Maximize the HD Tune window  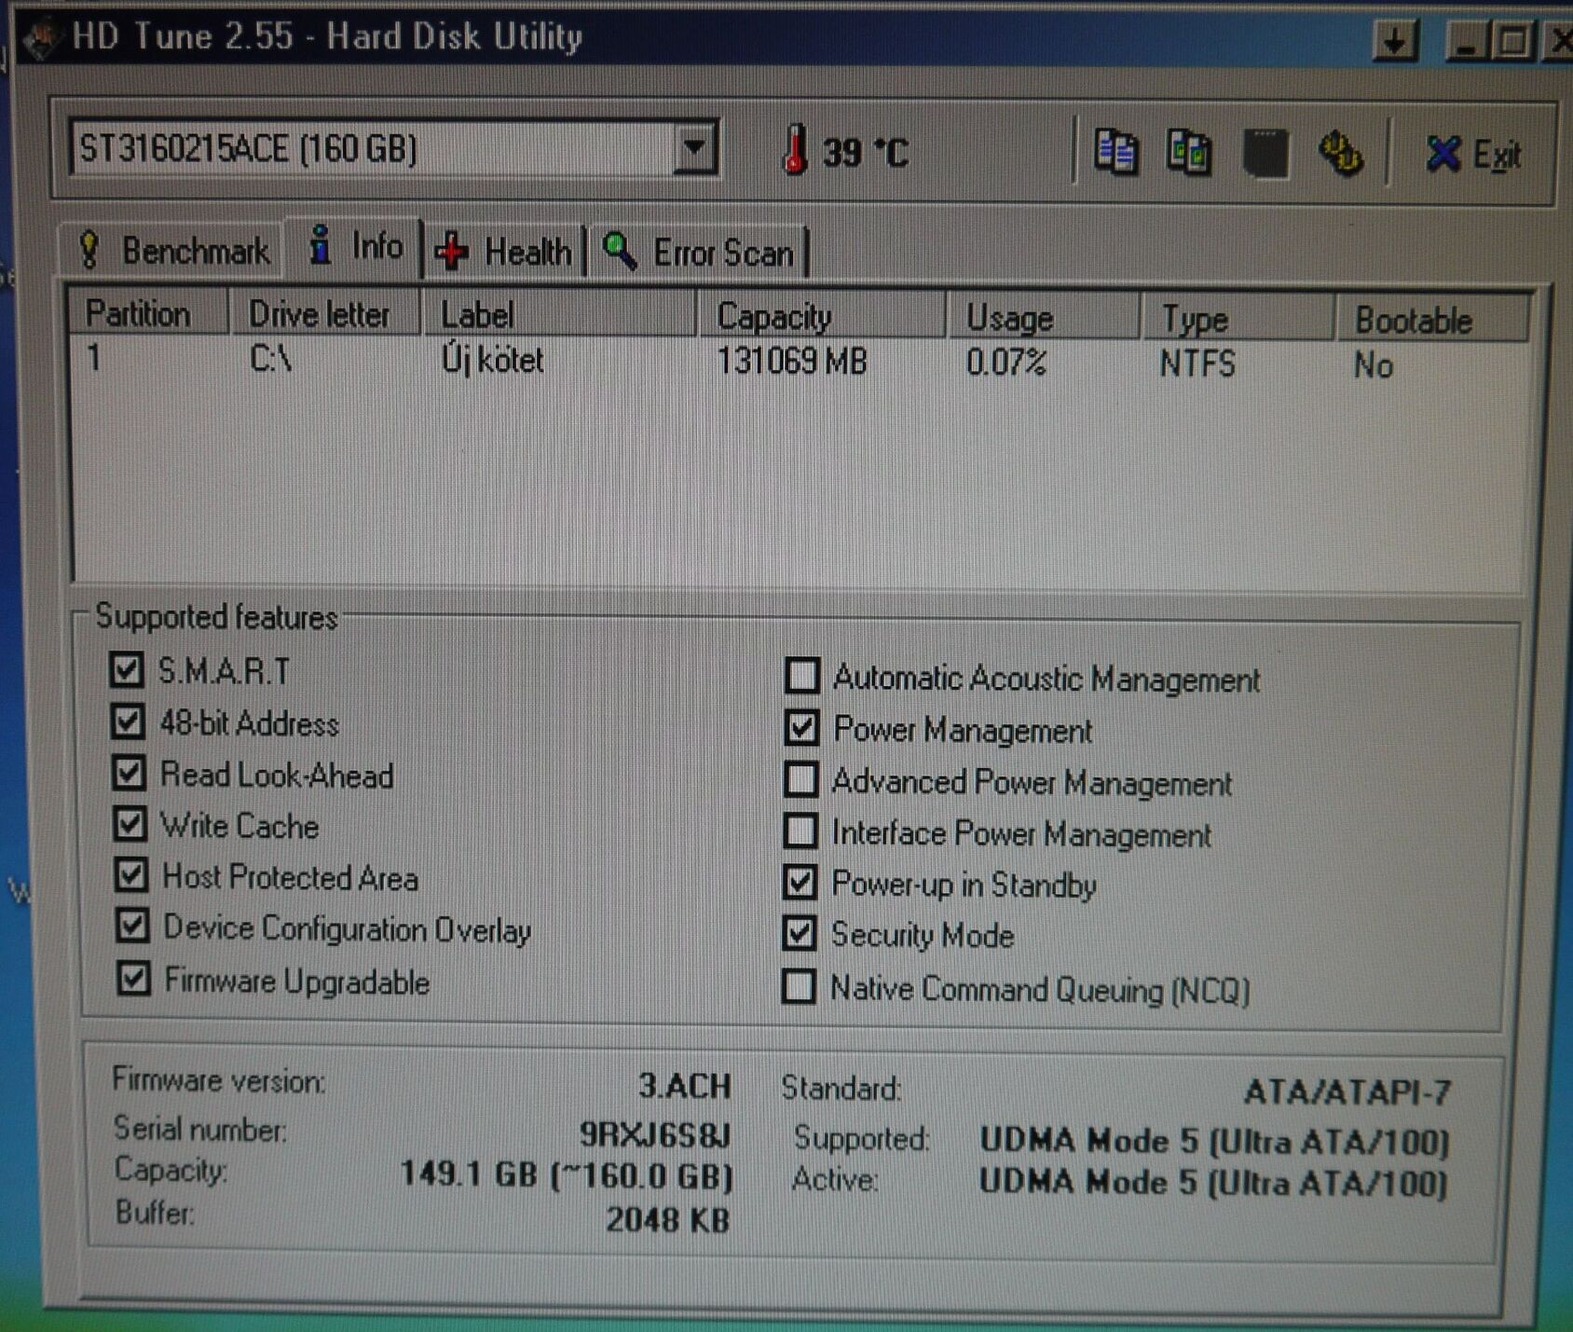[1512, 41]
